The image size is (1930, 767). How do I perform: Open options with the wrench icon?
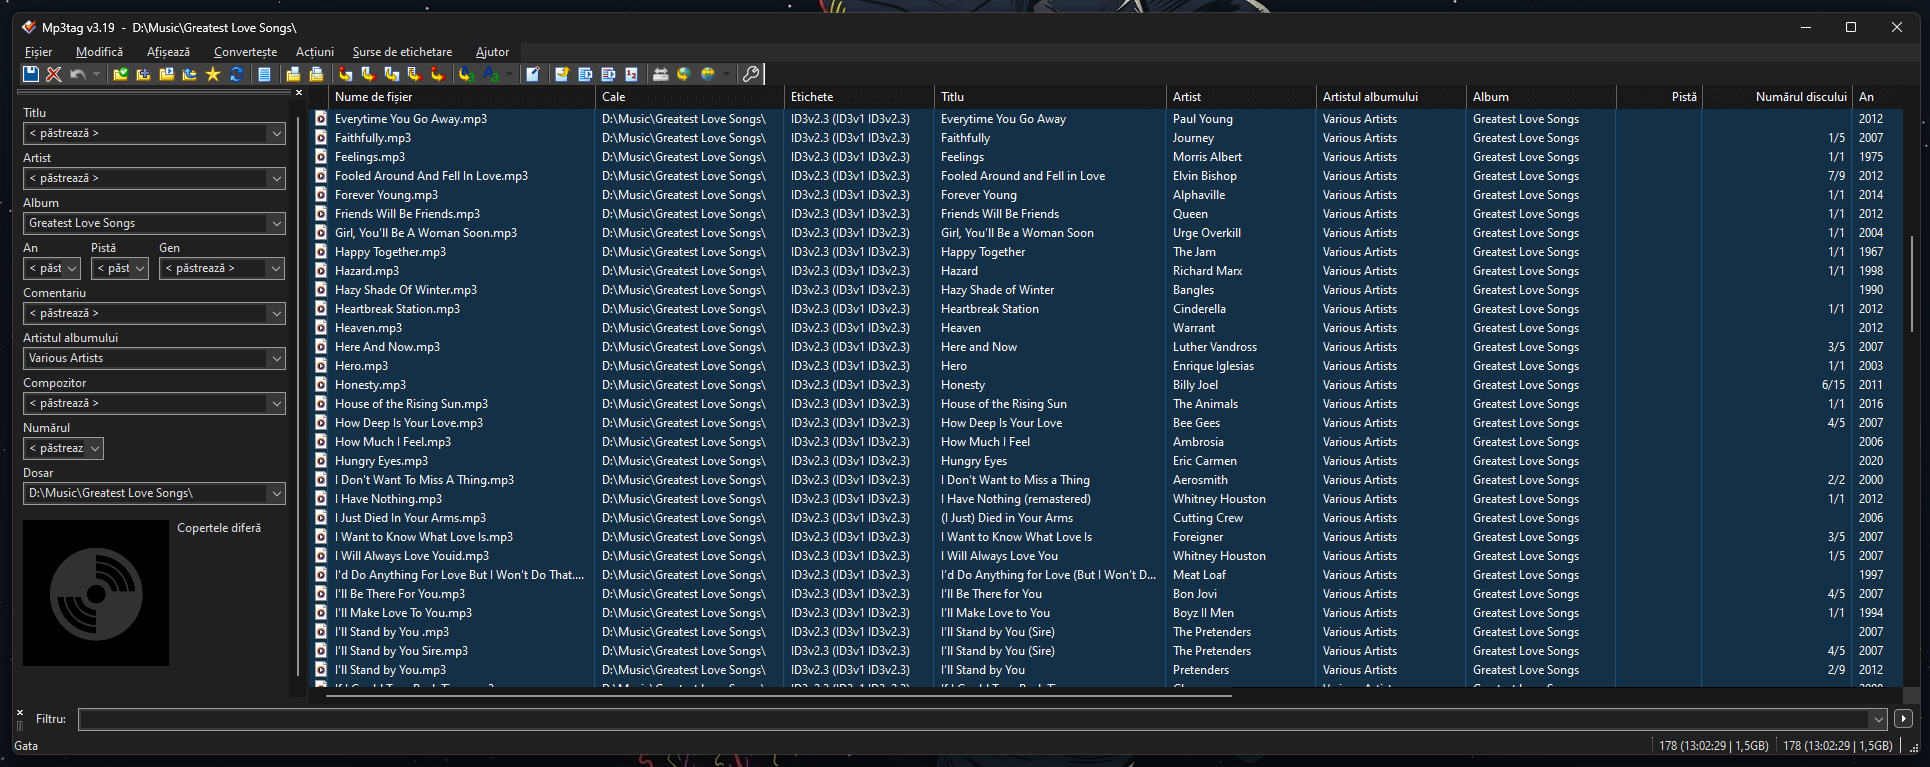[751, 74]
